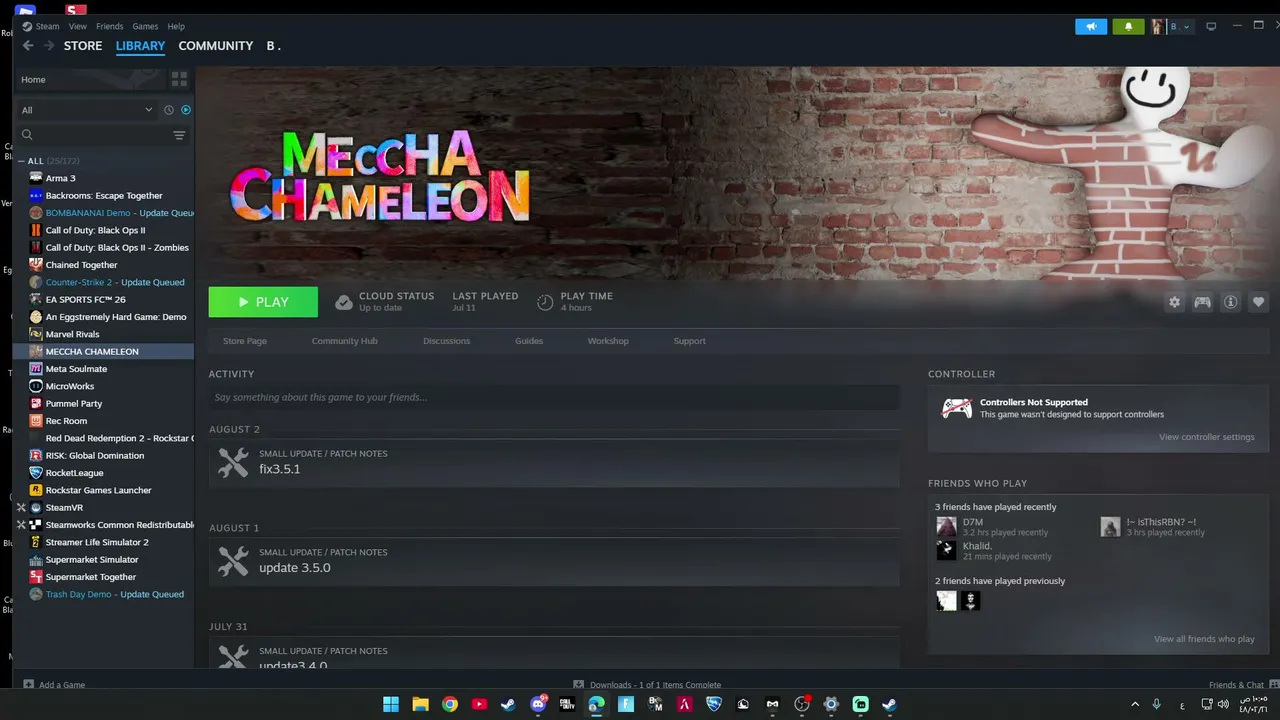Open !~ isThisRBN? ~! friend avatar
Image resolution: width=1280 pixels, height=720 pixels.
1110,526
